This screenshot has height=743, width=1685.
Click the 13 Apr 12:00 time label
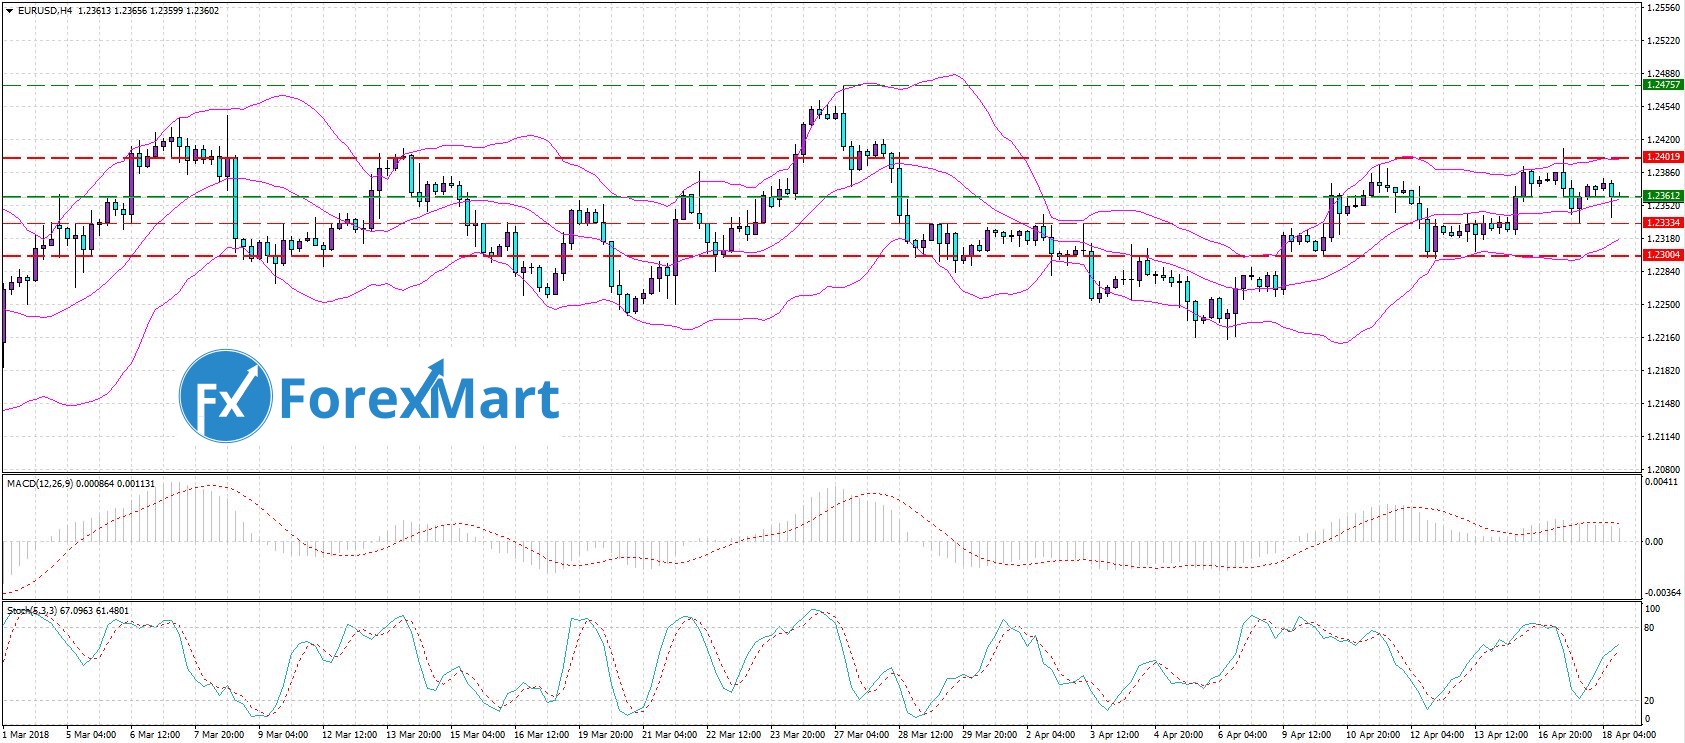point(1501,735)
